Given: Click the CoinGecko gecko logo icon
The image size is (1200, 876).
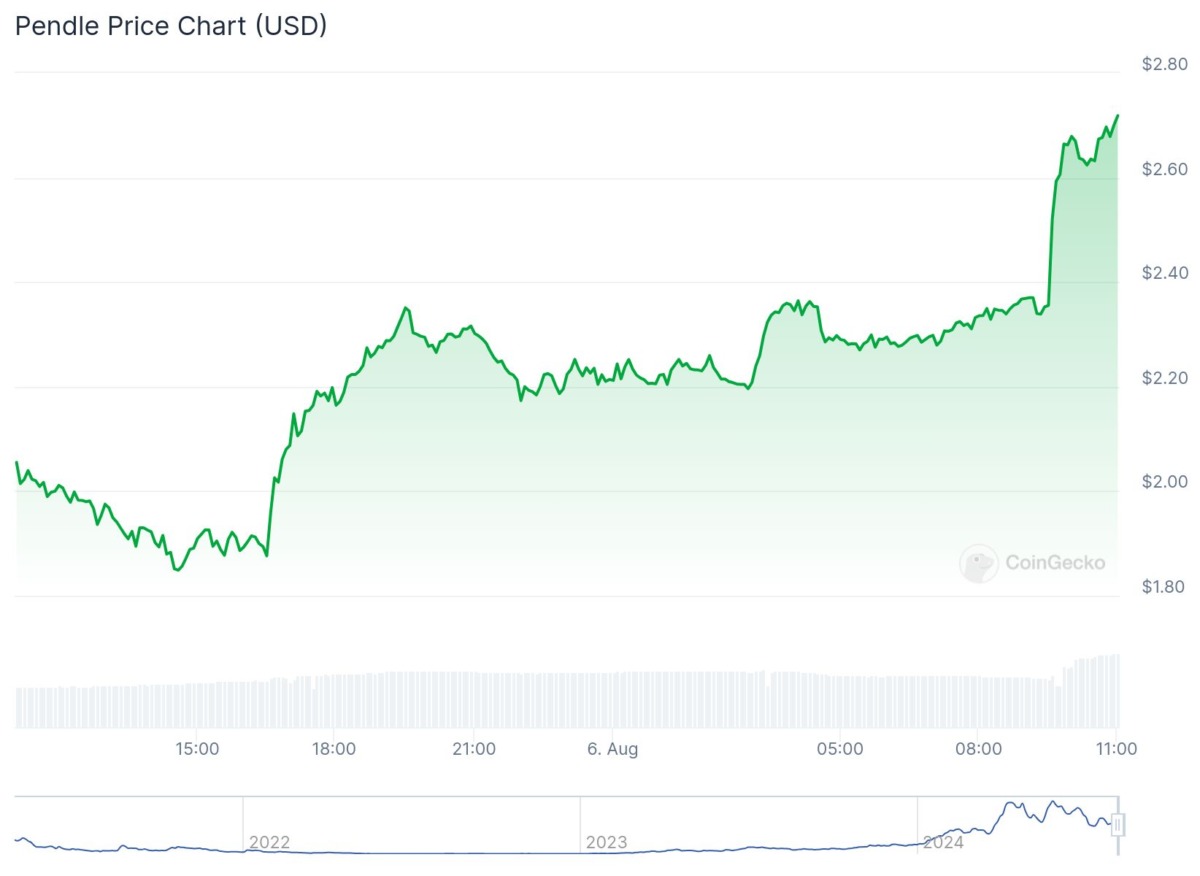Looking at the screenshot, I should coord(979,563).
